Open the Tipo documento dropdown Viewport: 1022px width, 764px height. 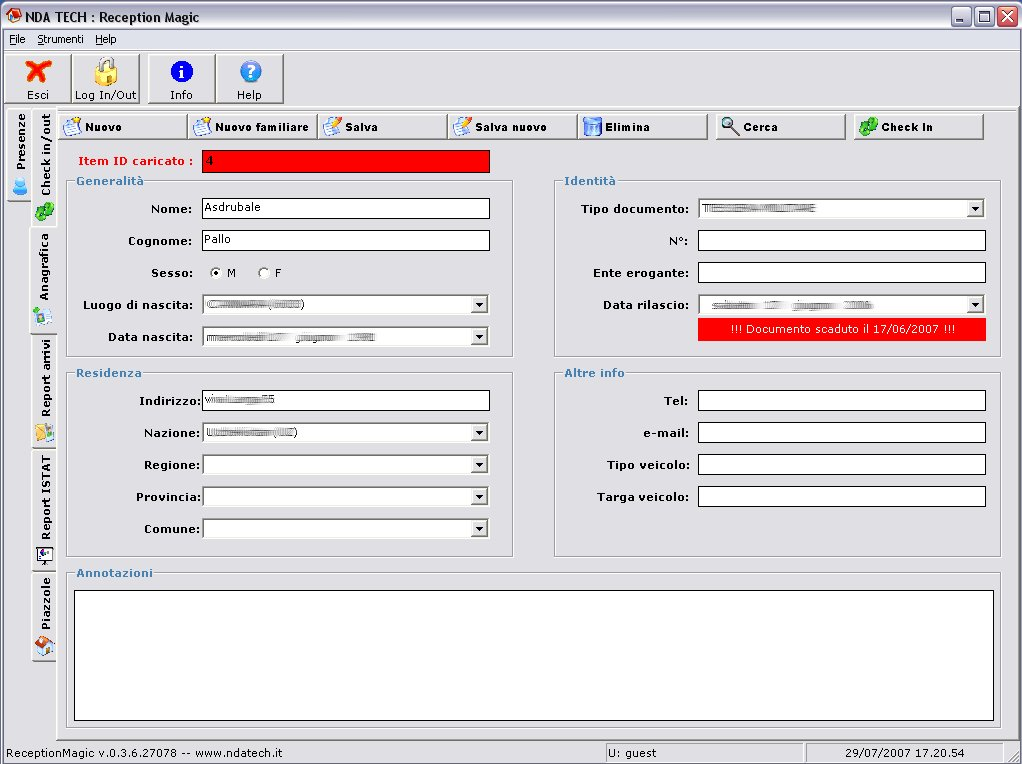(975, 209)
